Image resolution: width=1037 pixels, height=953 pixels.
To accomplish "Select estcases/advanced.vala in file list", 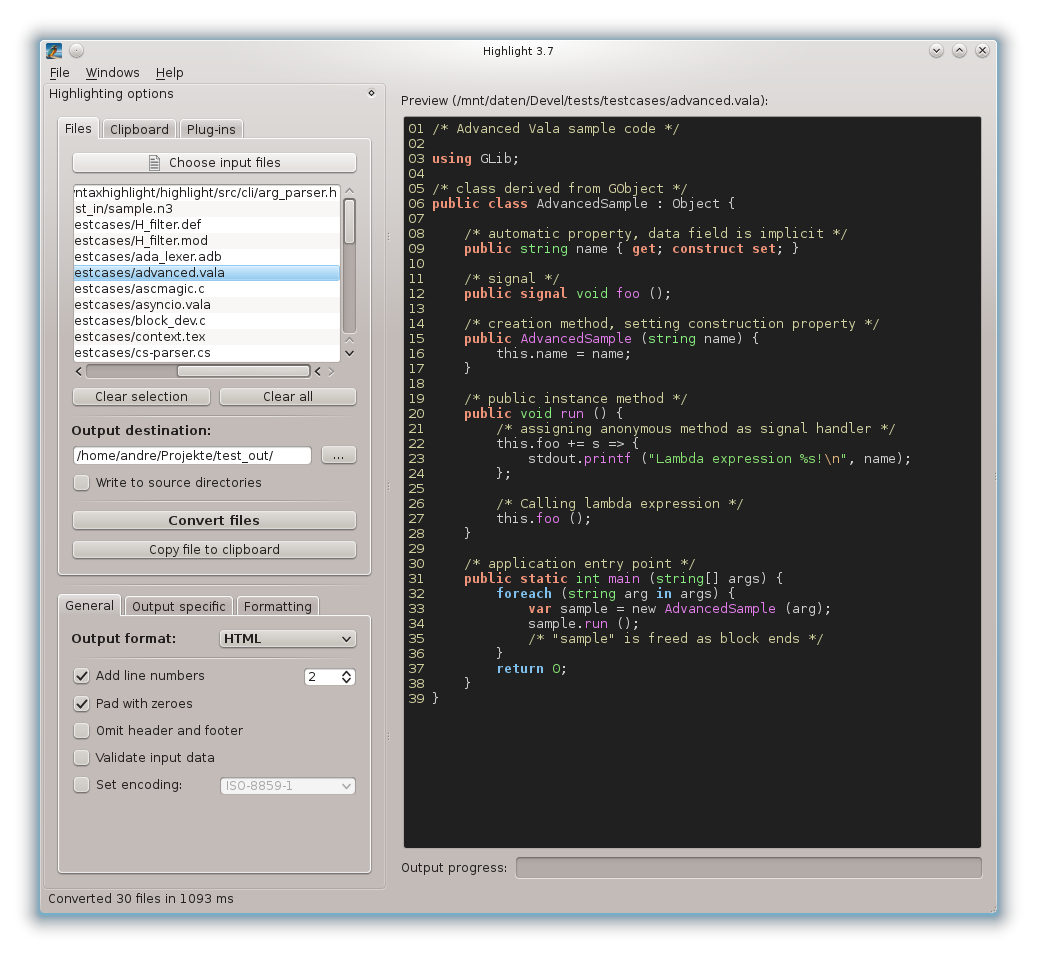I will tap(206, 273).
